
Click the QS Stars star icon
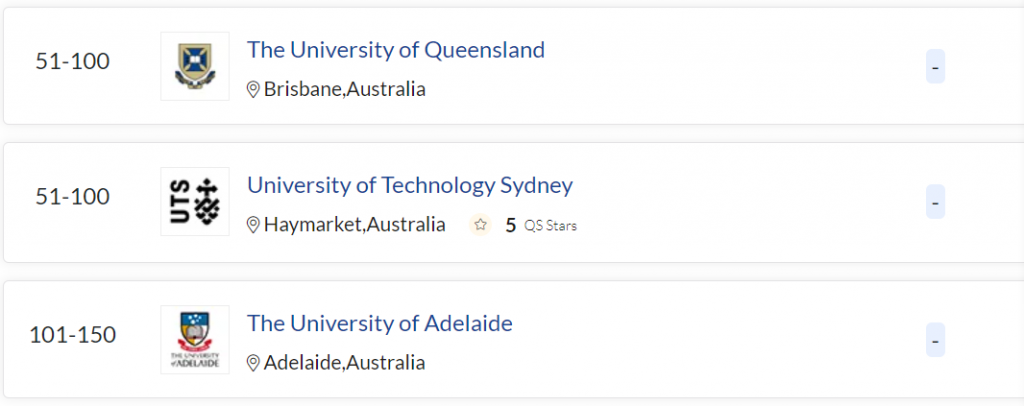[x=480, y=225]
